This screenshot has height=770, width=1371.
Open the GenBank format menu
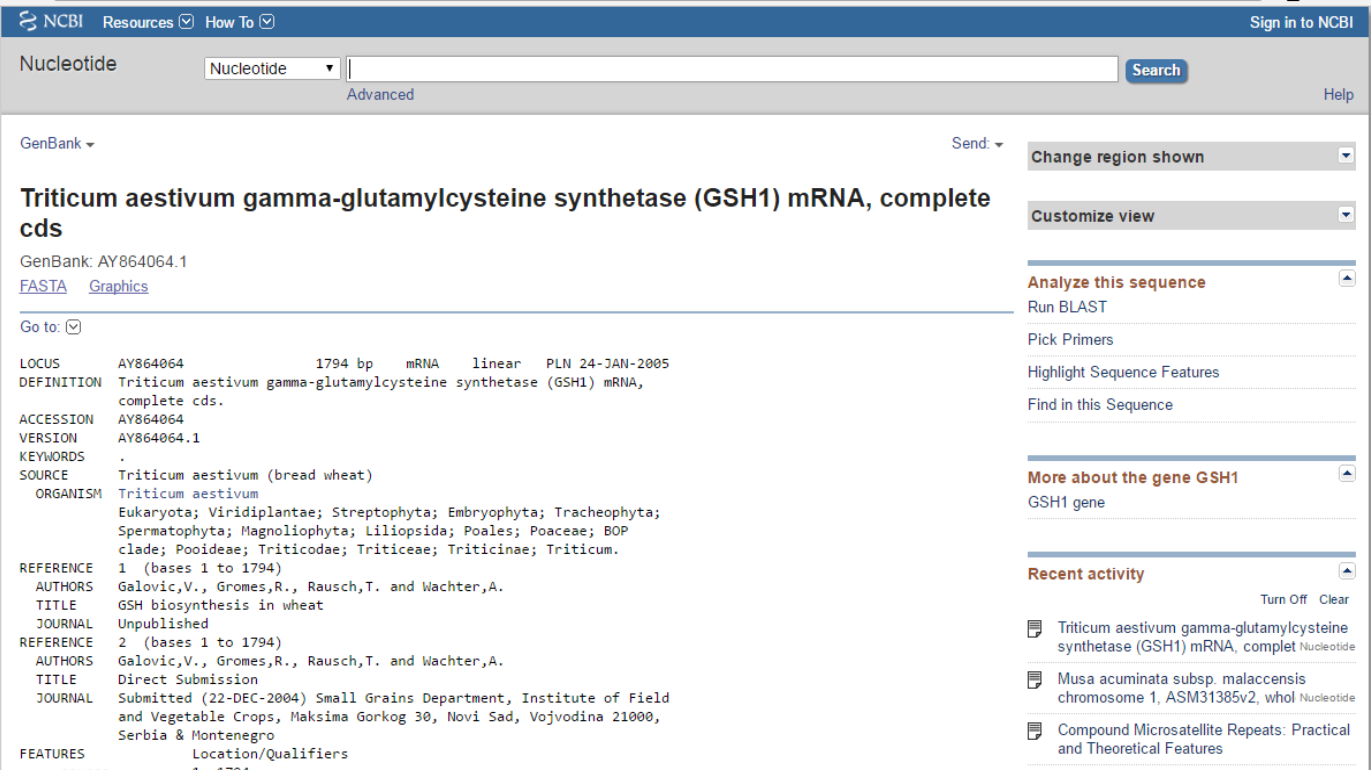[x=57, y=144]
